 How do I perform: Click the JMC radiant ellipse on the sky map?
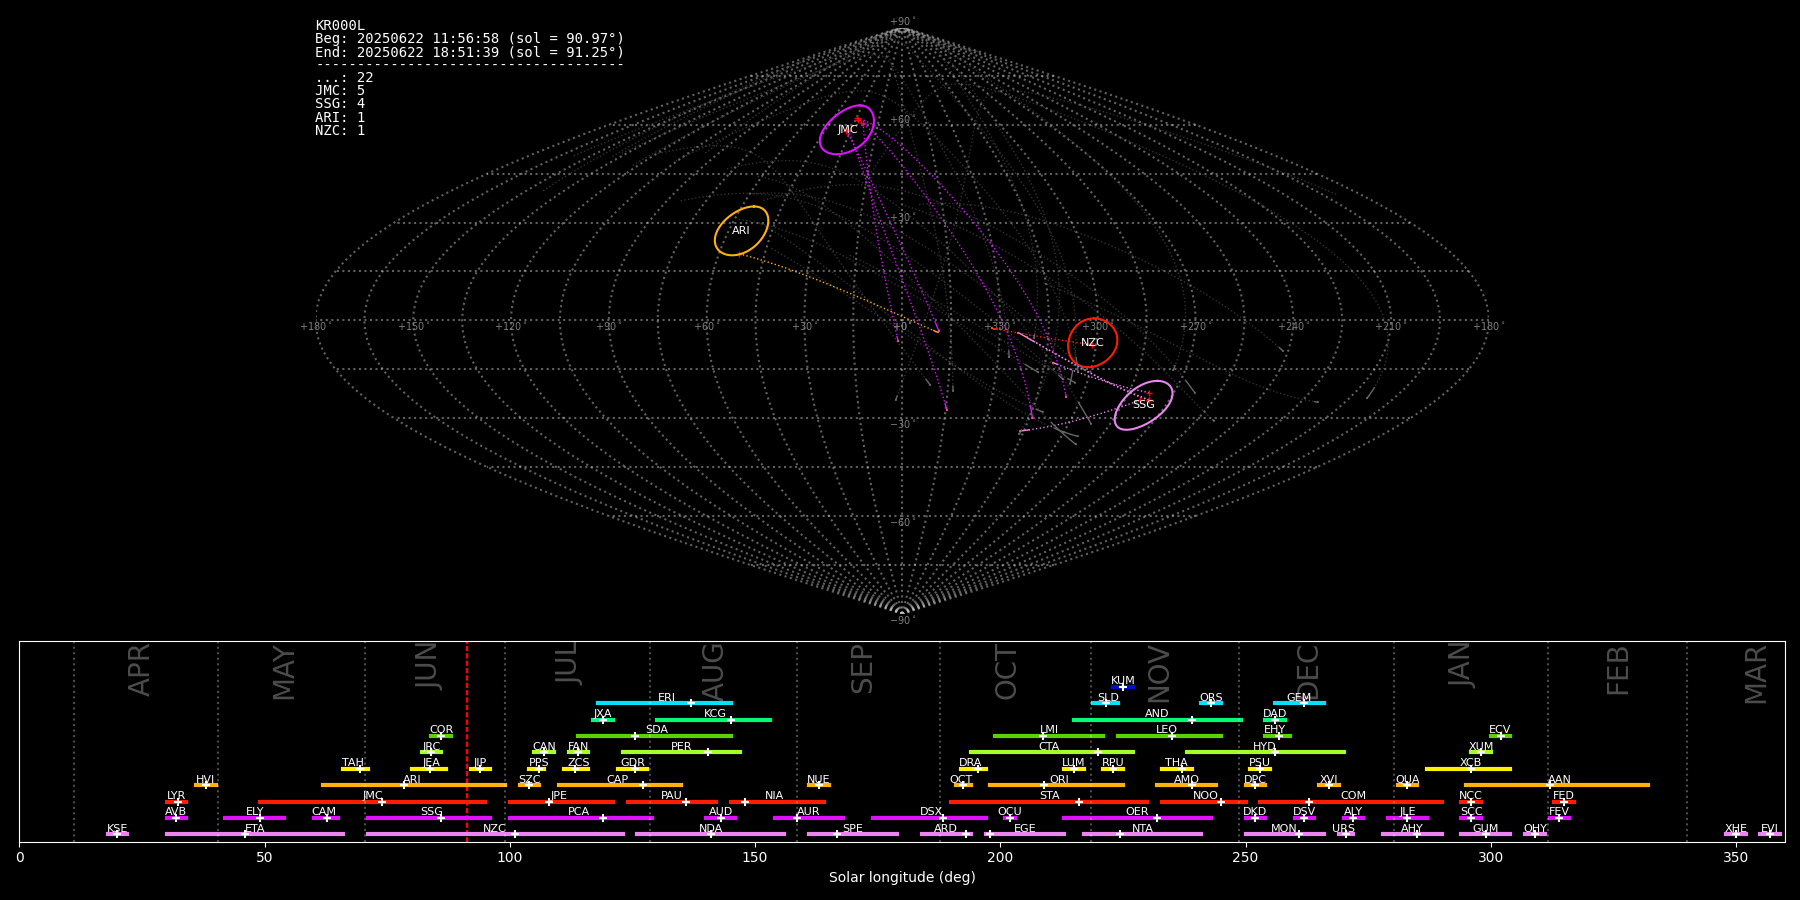[847, 130]
